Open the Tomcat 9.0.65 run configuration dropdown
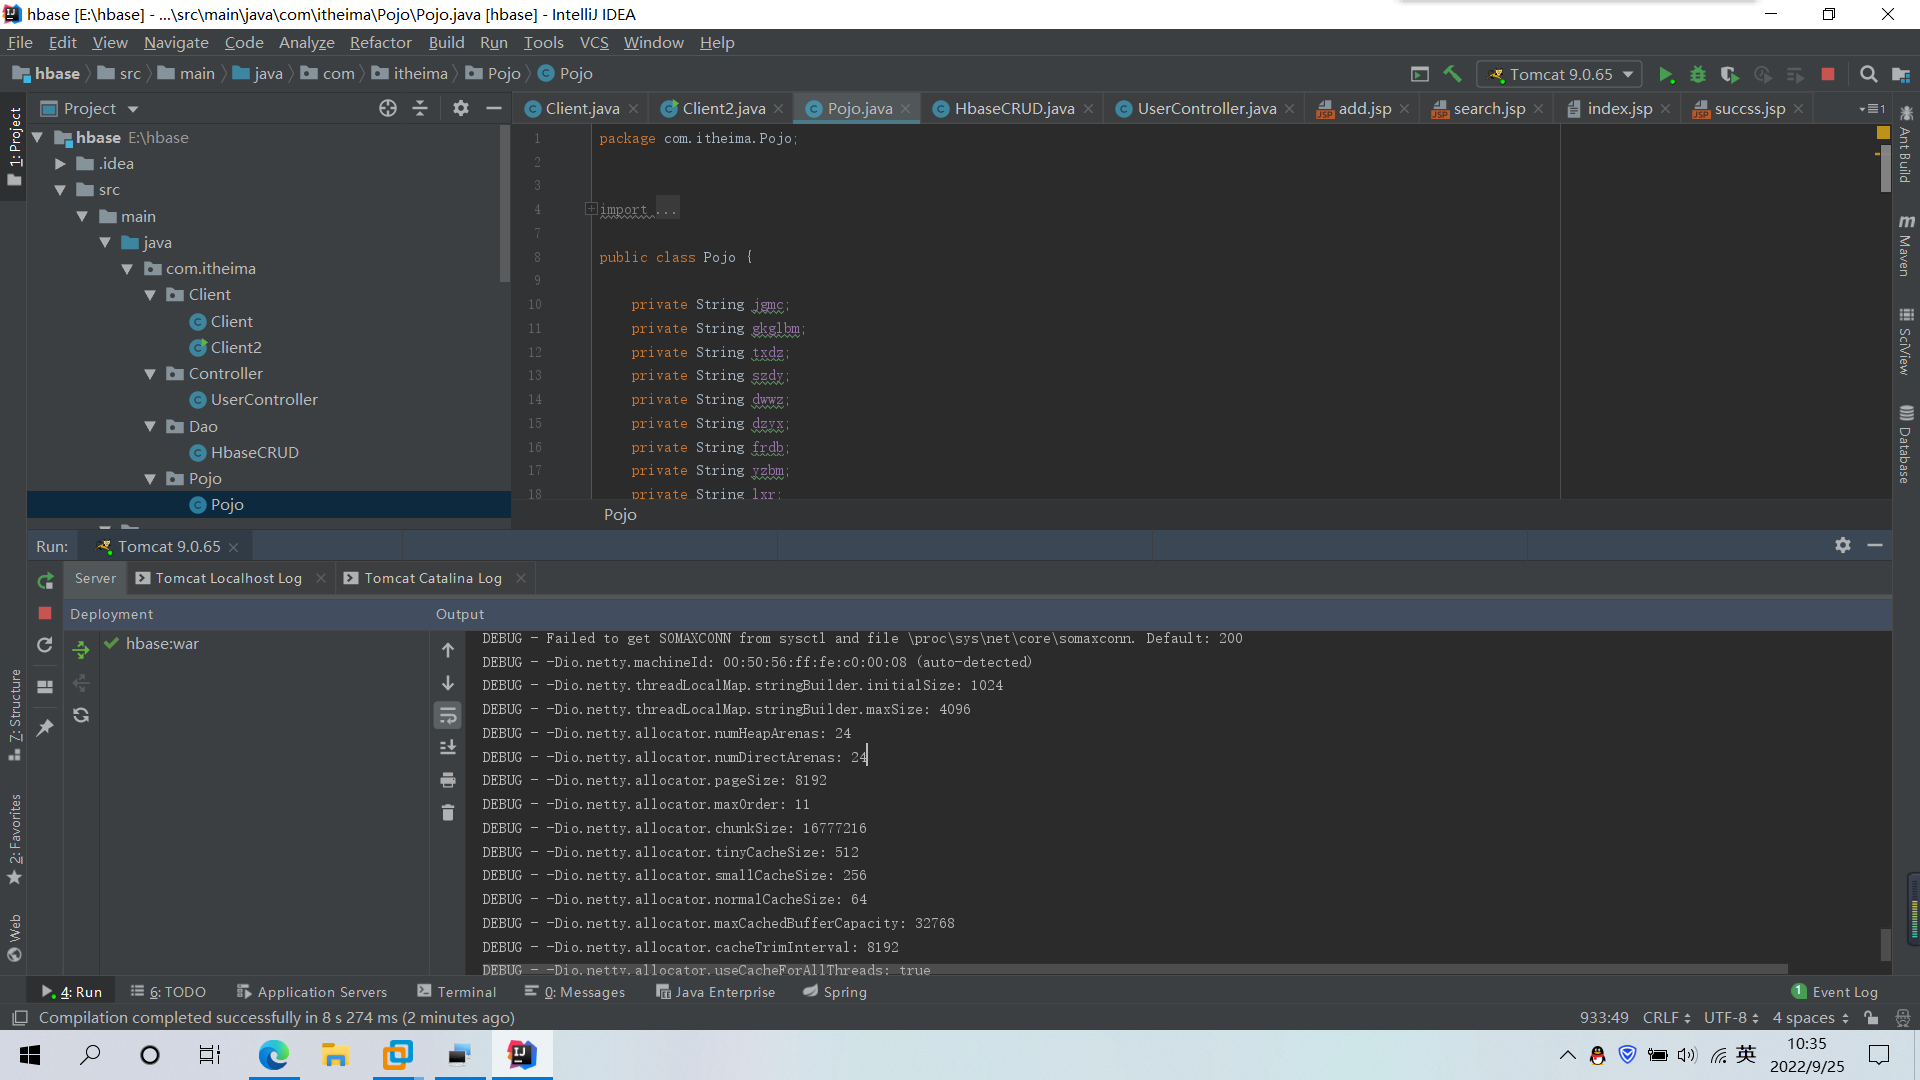Viewport: 1920px width, 1080px height. coord(1562,75)
